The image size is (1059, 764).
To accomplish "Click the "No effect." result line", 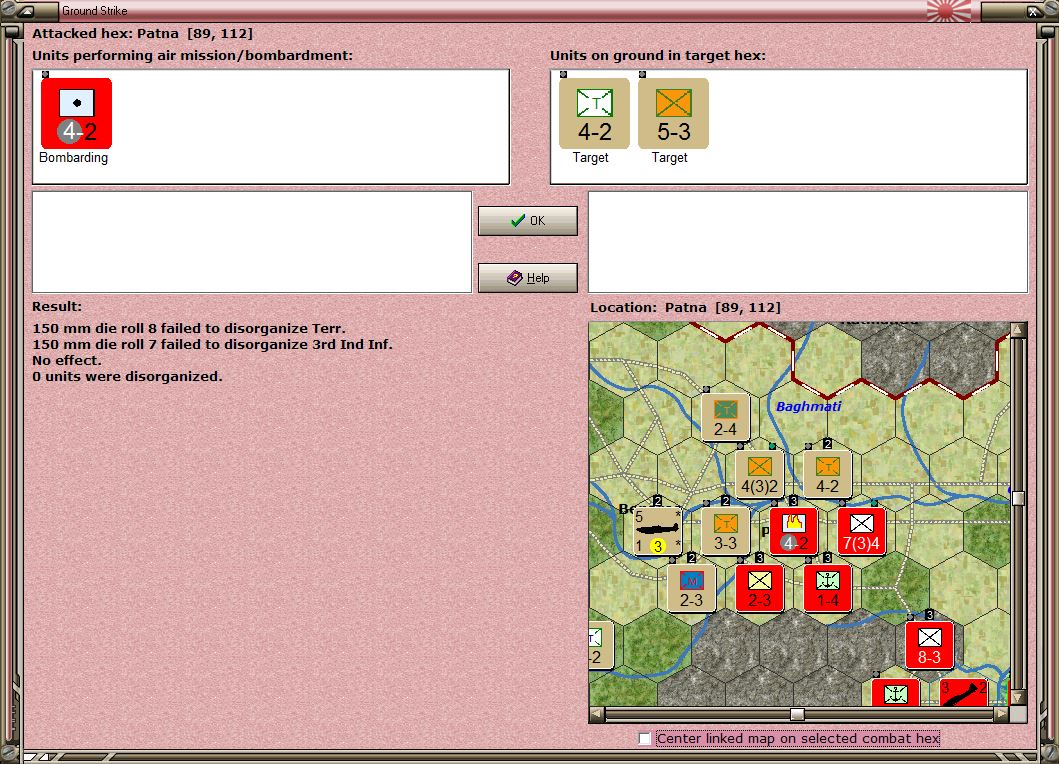I will coord(67,360).
